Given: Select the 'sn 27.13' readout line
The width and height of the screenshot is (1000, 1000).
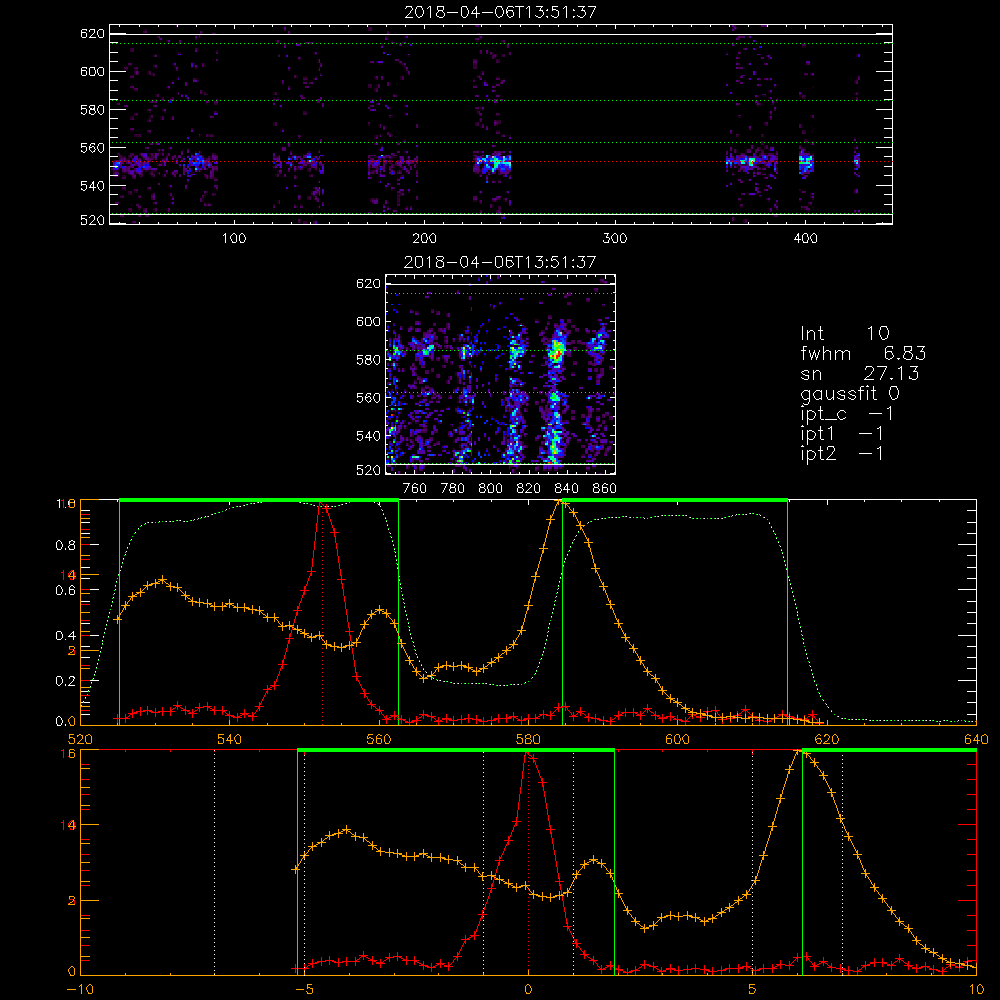Looking at the screenshot, I should click(x=860, y=373).
